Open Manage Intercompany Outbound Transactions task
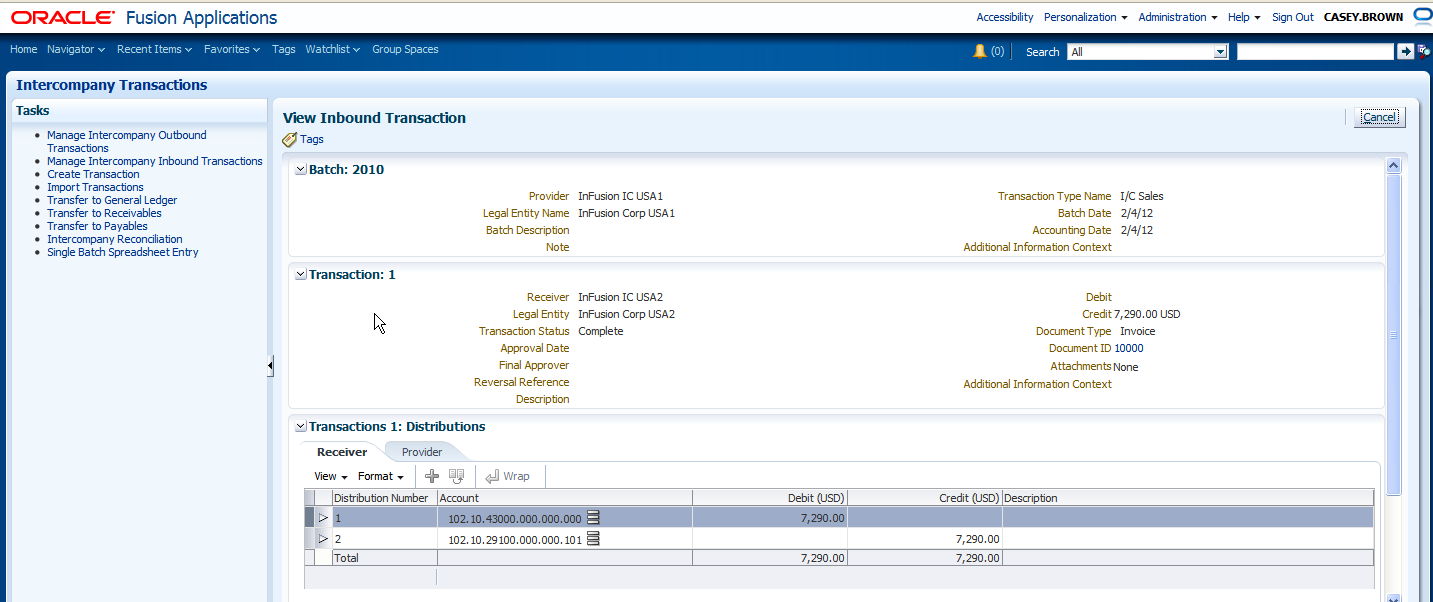The height and width of the screenshot is (602, 1433). 127,141
